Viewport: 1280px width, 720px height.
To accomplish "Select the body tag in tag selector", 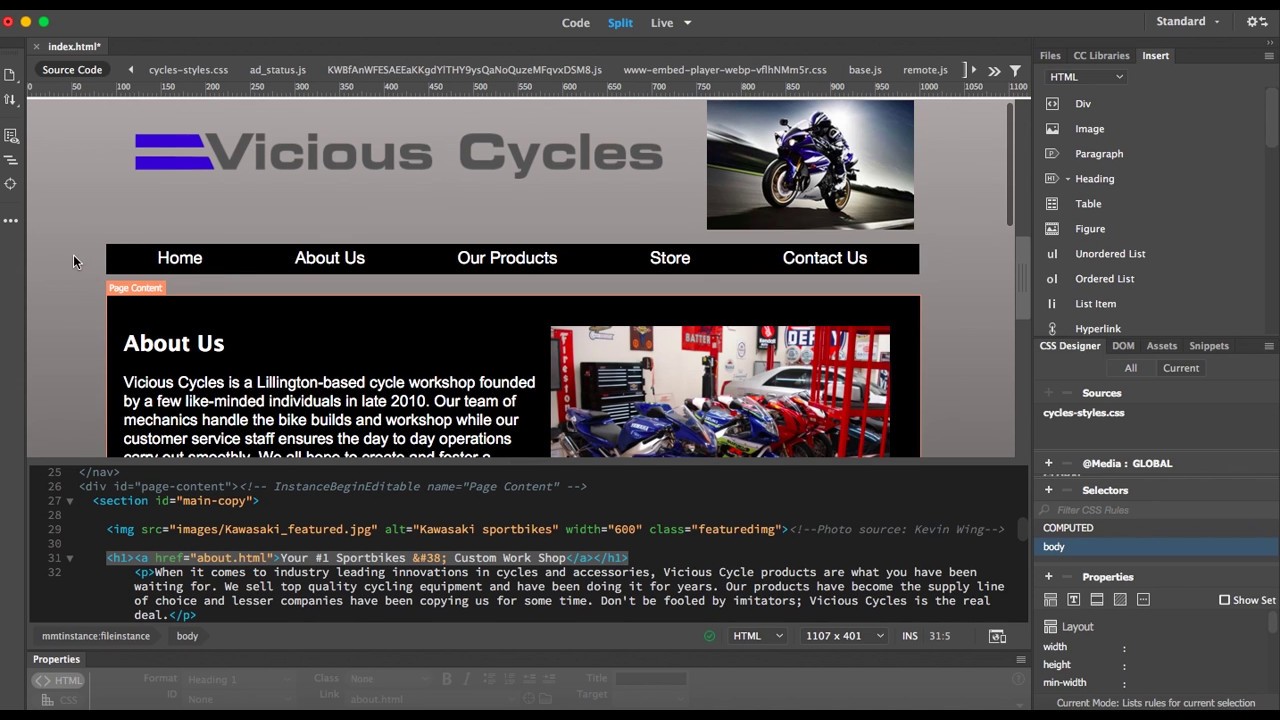I will click(x=187, y=636).
